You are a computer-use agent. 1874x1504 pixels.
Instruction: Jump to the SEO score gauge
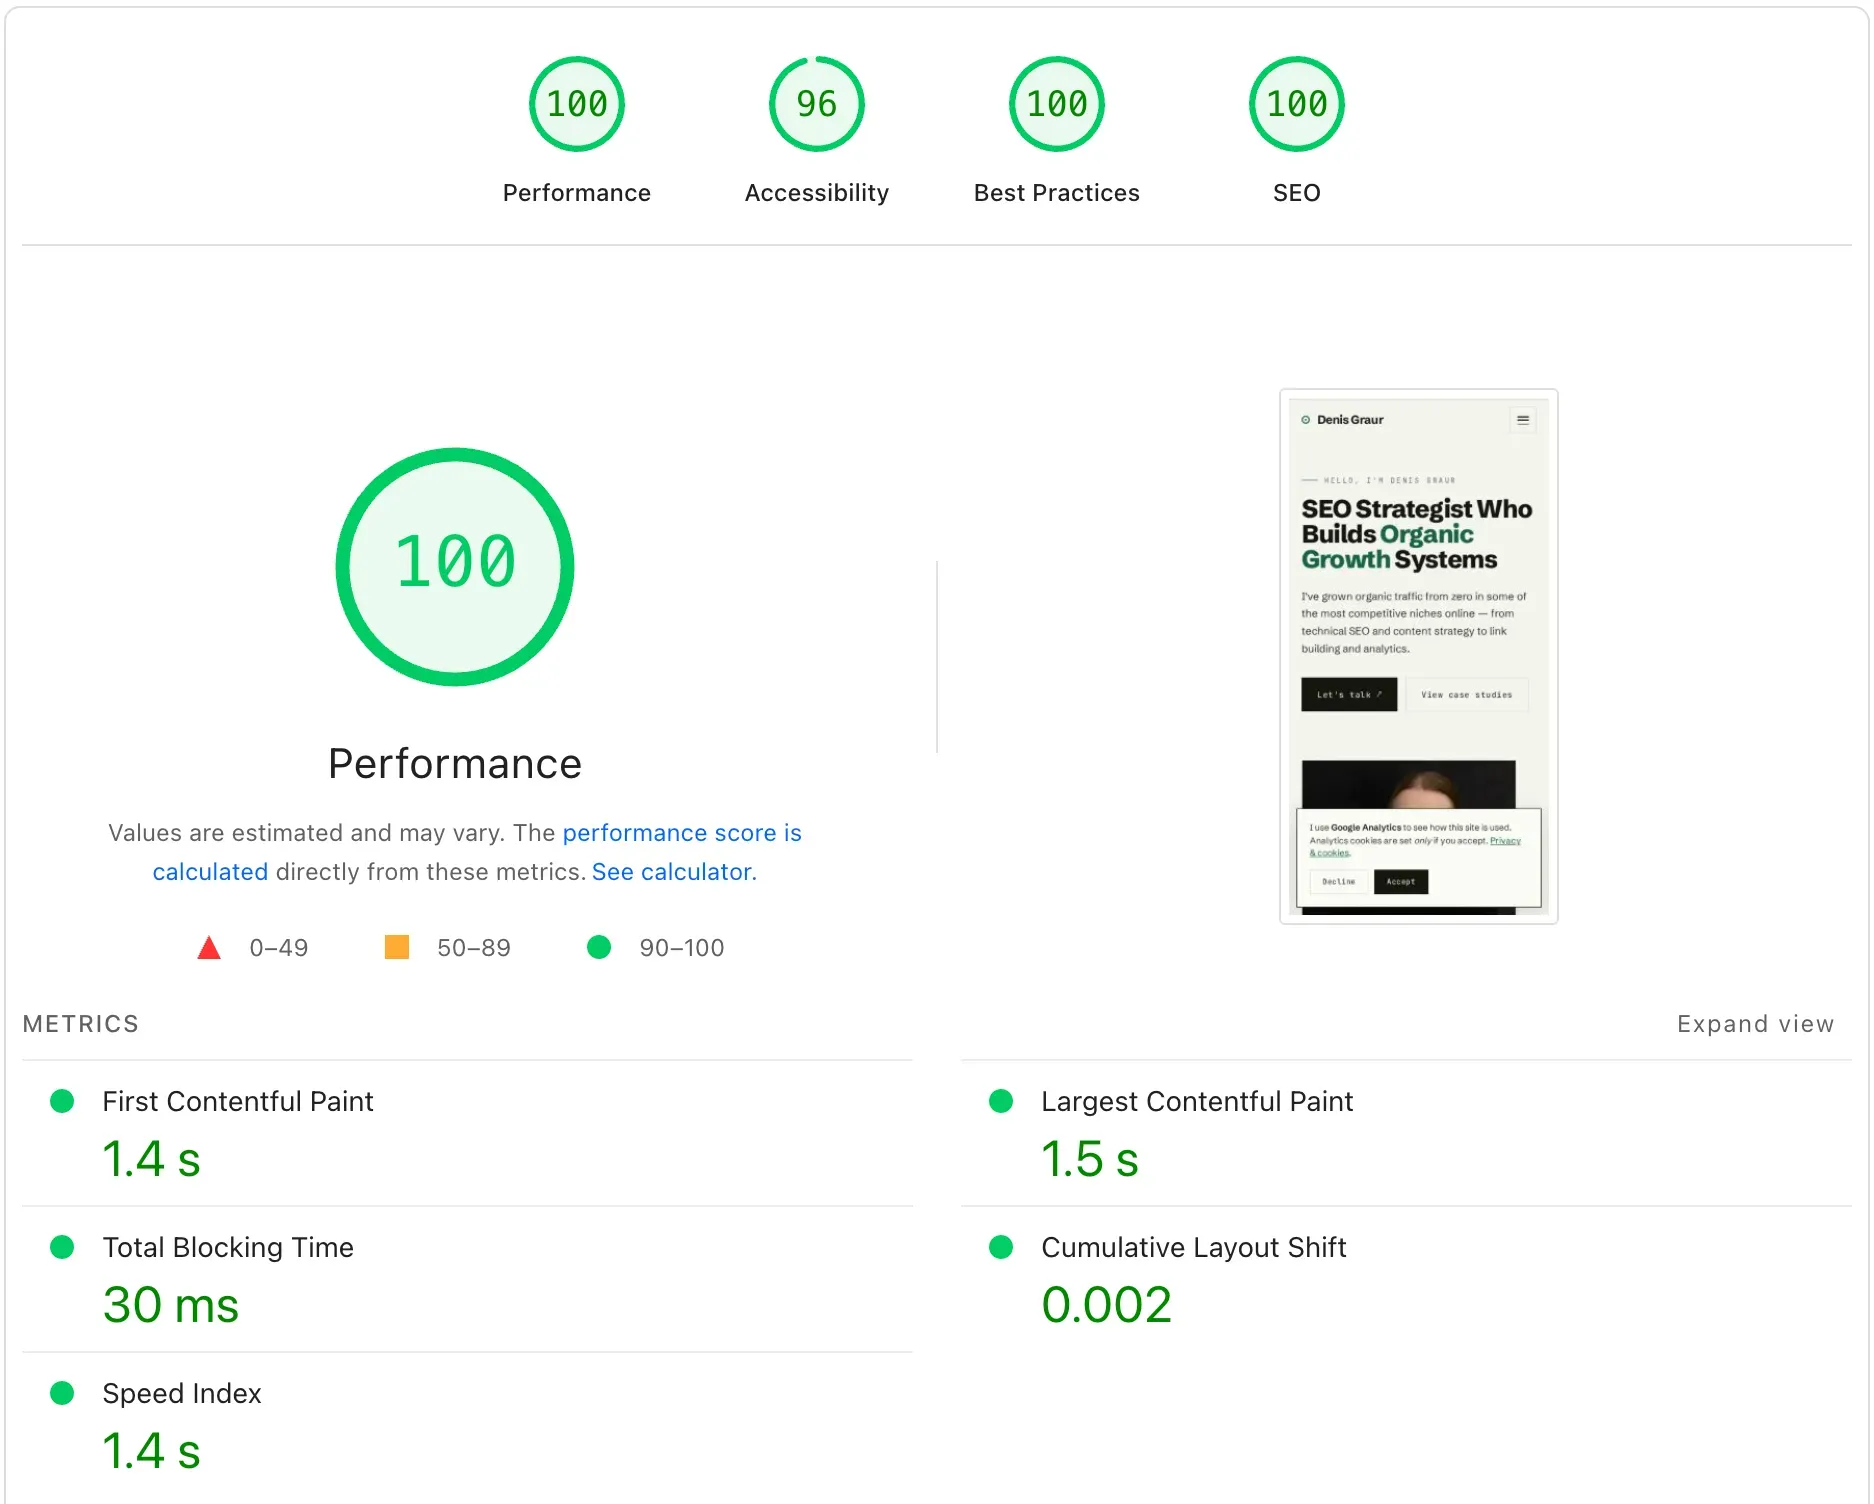click(x=1297, y=104)
